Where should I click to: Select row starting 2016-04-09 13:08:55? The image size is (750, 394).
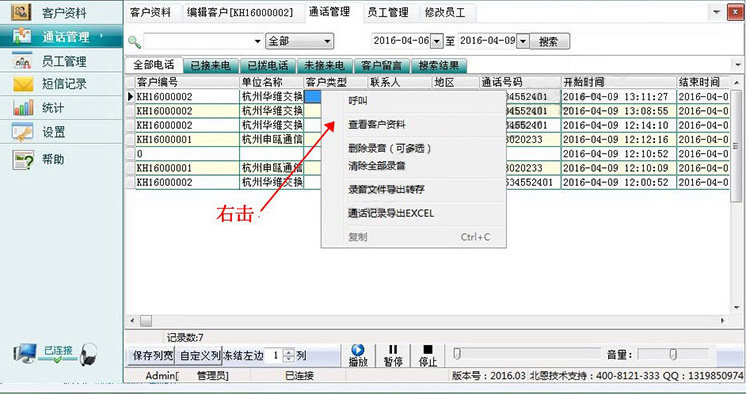point(427,111)
